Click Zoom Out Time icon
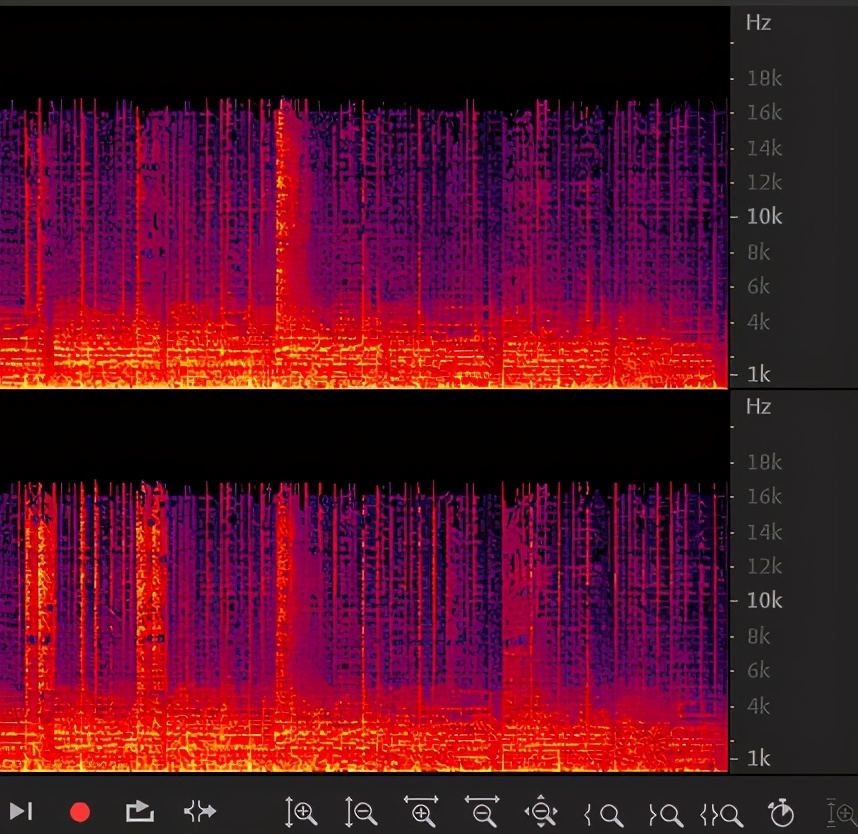Screen dimensions: 858x834 click(x=482, y=811)
